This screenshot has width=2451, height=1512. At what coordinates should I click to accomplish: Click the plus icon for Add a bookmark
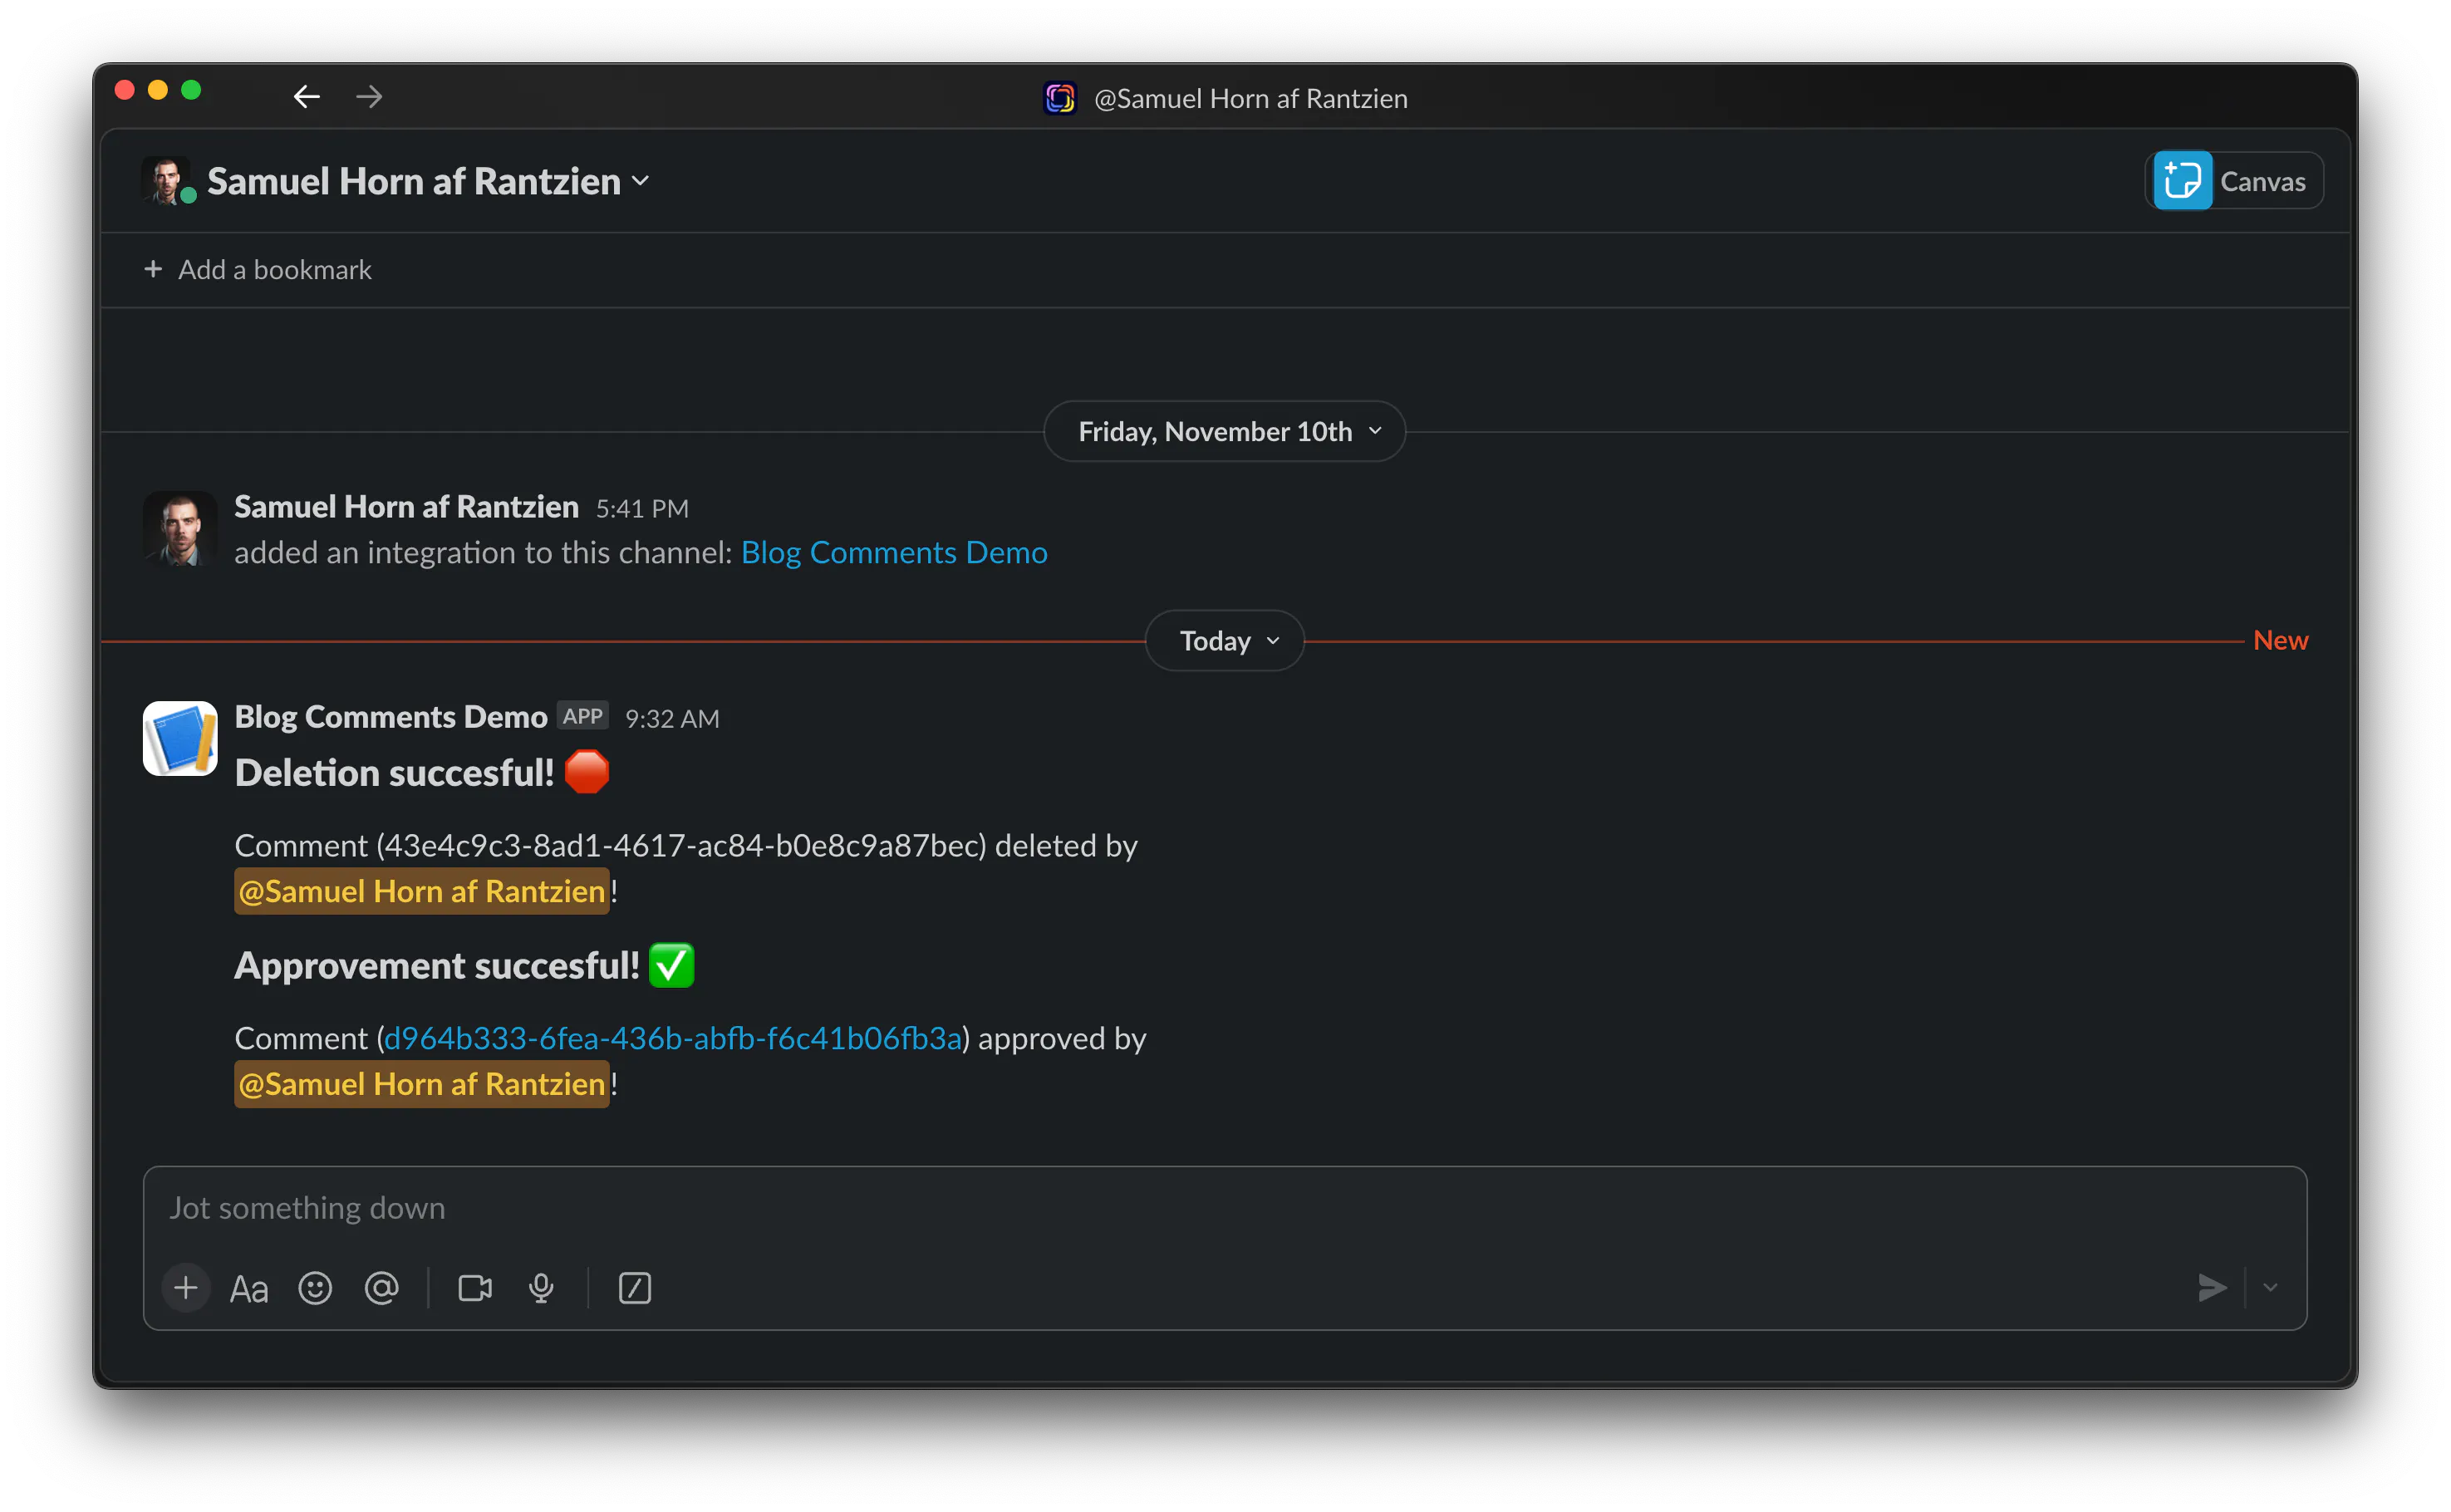153,269
